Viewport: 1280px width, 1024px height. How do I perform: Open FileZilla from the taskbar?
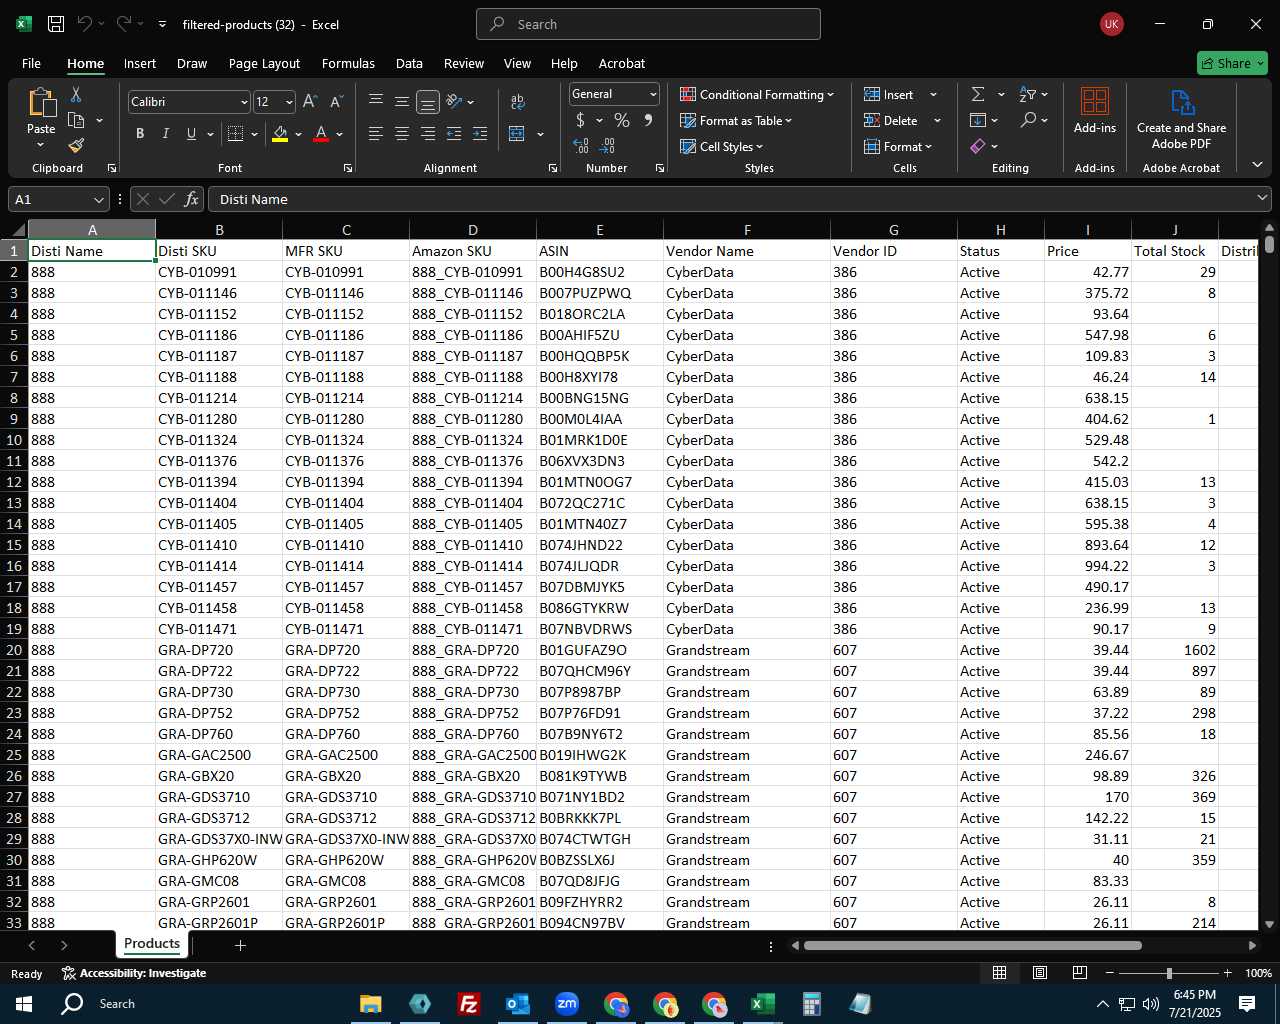click(x=468, y=1003)
